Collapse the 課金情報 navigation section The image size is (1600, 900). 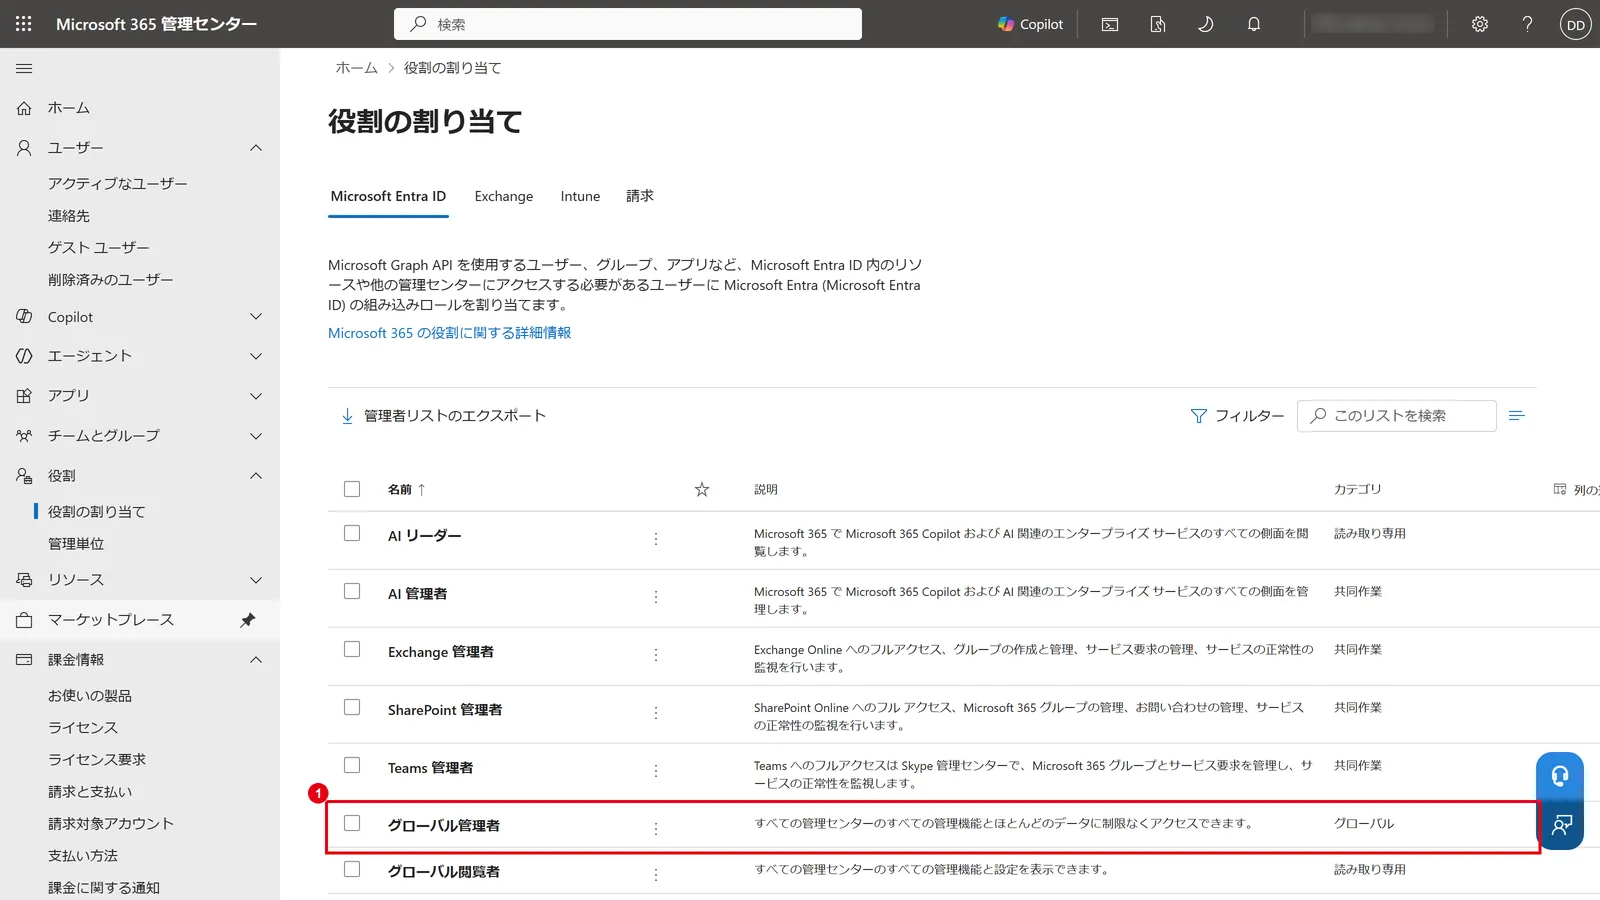[x=256, y=660]
